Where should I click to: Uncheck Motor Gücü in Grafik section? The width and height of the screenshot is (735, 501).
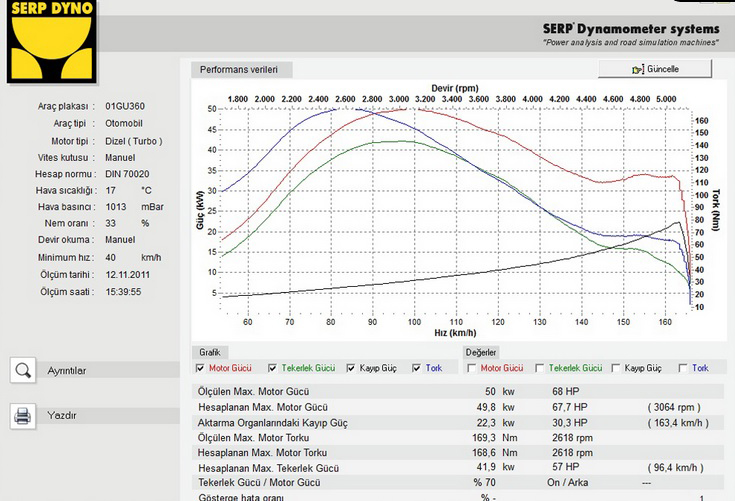click(200, 368)
